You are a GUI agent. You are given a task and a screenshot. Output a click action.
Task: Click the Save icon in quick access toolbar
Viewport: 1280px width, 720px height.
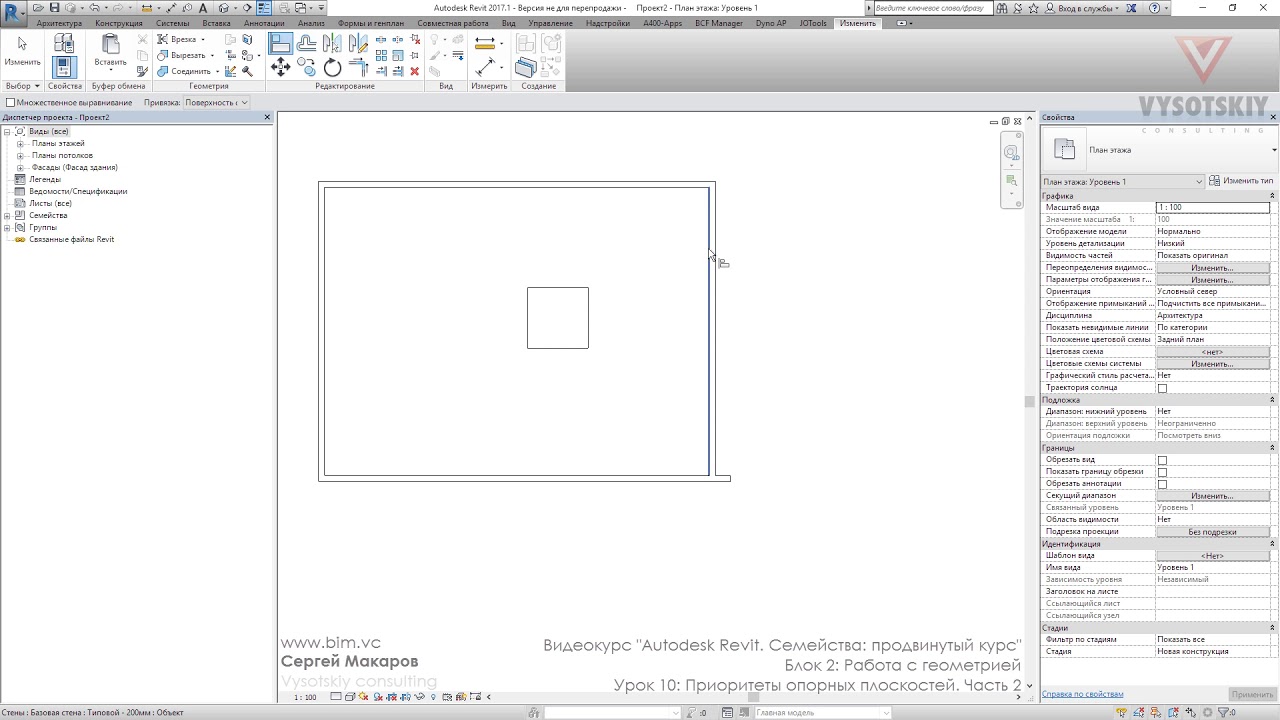[x=56, y=8]
